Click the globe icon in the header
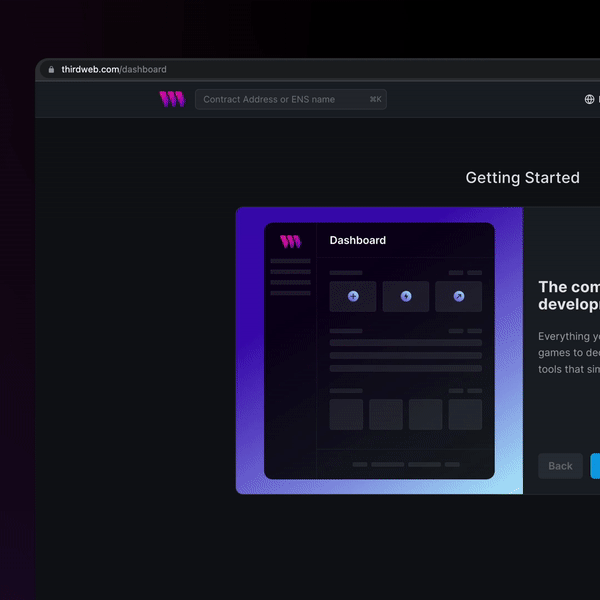600x600 pixels. point(589,99)
